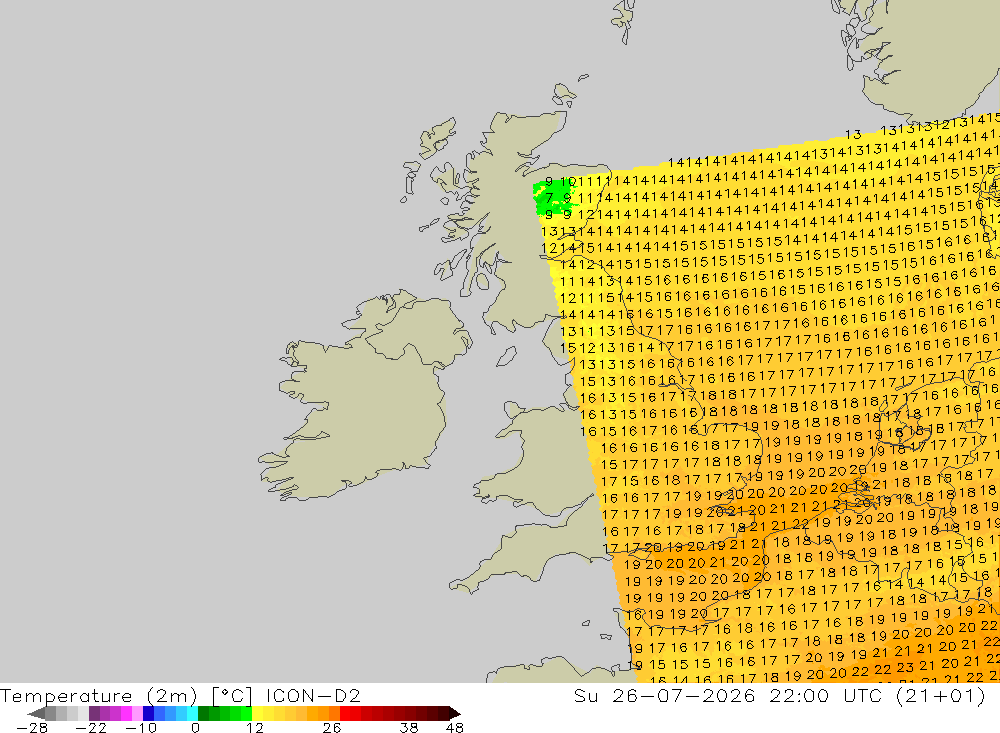This screenshot has height=733, width=1000.
Task: Click the -22 legend value
Action: [x=91, y=727]
